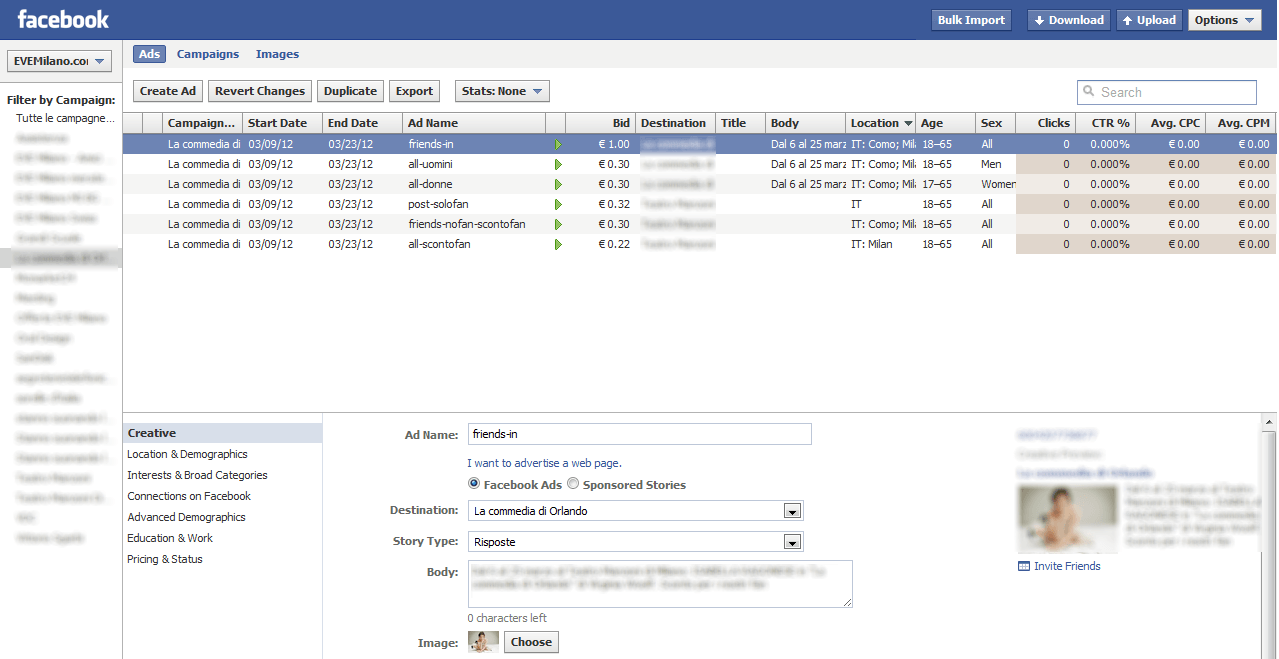Click the Bulk Import button

(x=971, y=20)
